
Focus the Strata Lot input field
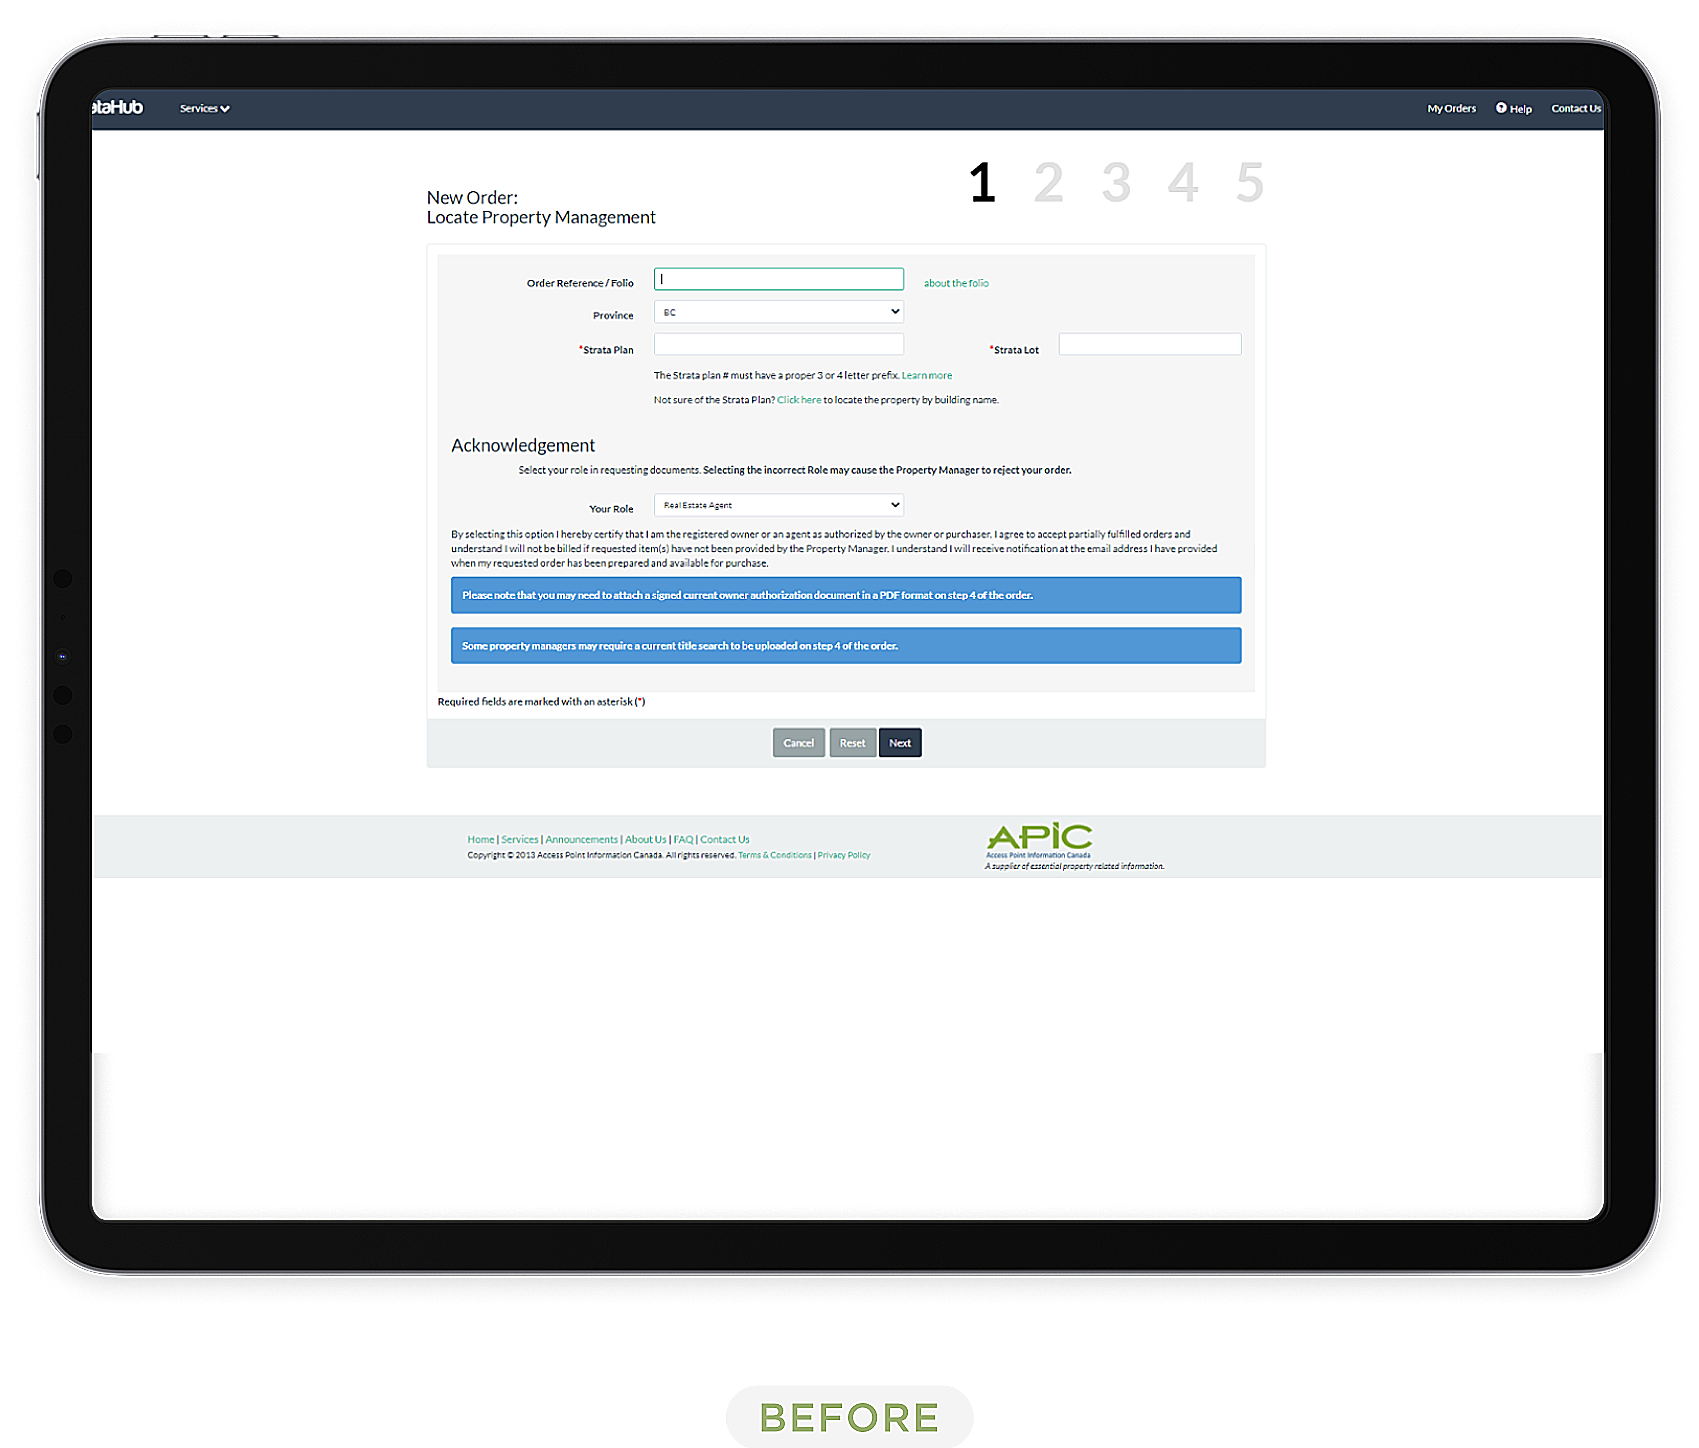point(1149,345)
